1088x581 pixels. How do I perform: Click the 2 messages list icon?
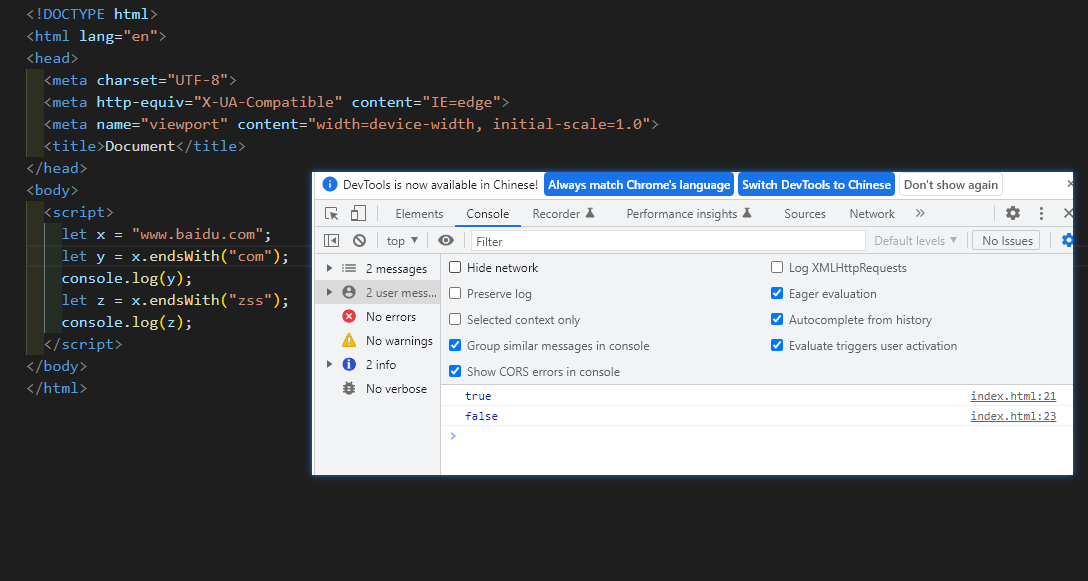(x=349, y=269)
